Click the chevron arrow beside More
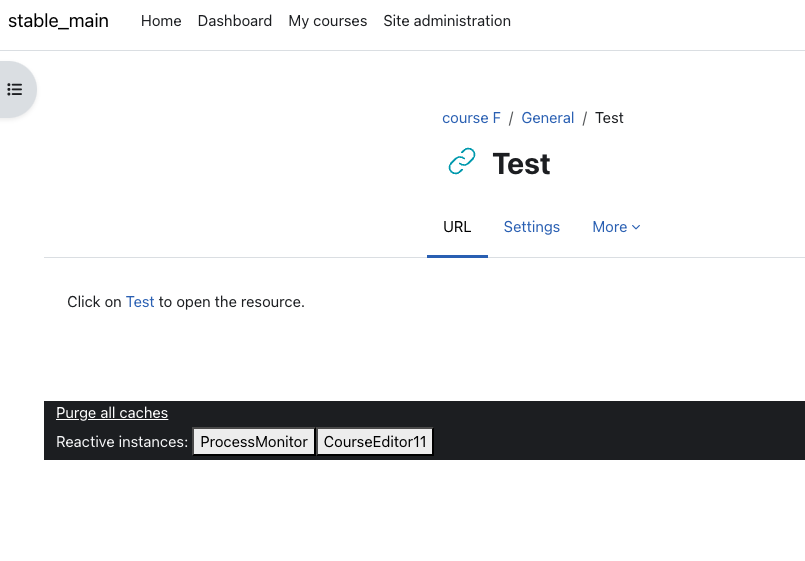The width and height of the screenshot is (805, 561). click(x=636, y=227)
